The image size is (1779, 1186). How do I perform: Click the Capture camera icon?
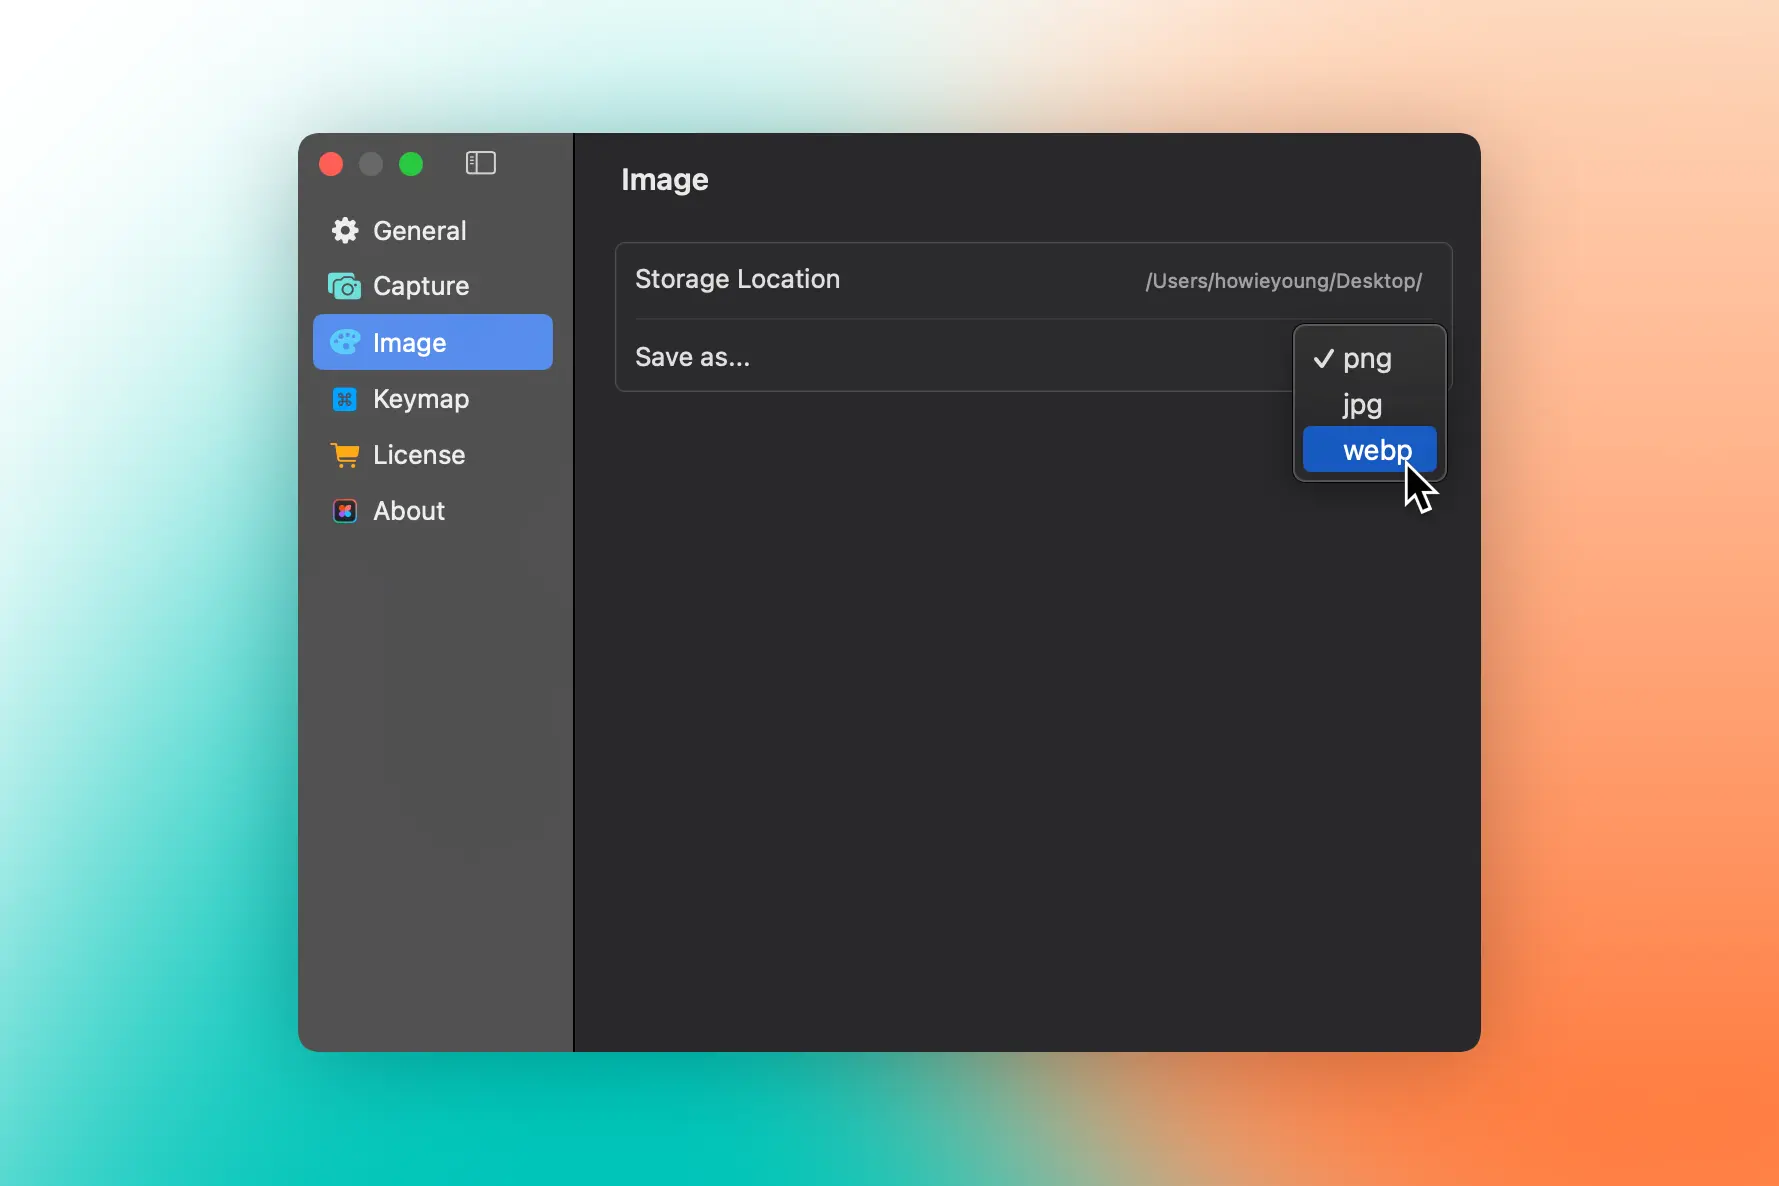click(345, 287)
